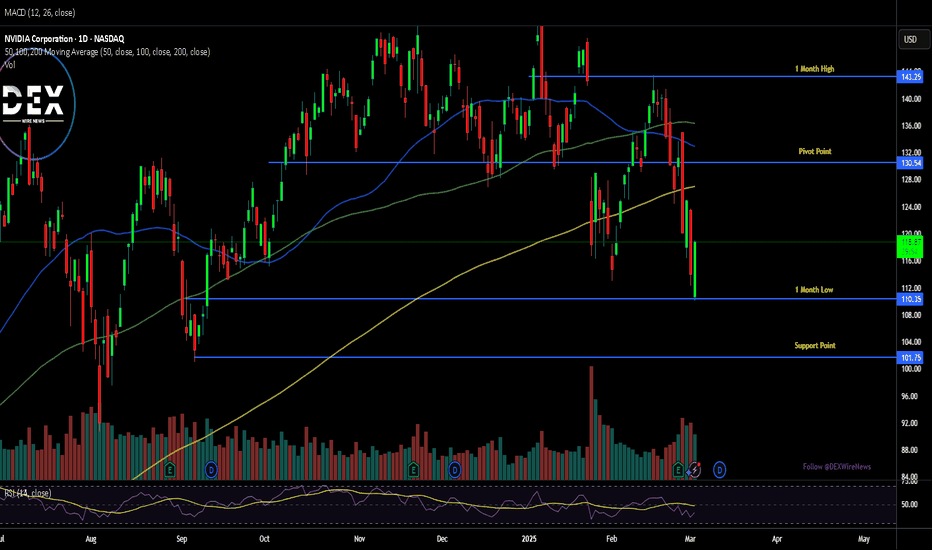The height and width of the screenshot is (550, 932).
Task: Click the Mar label on the time axis
Action: [690, 539]
